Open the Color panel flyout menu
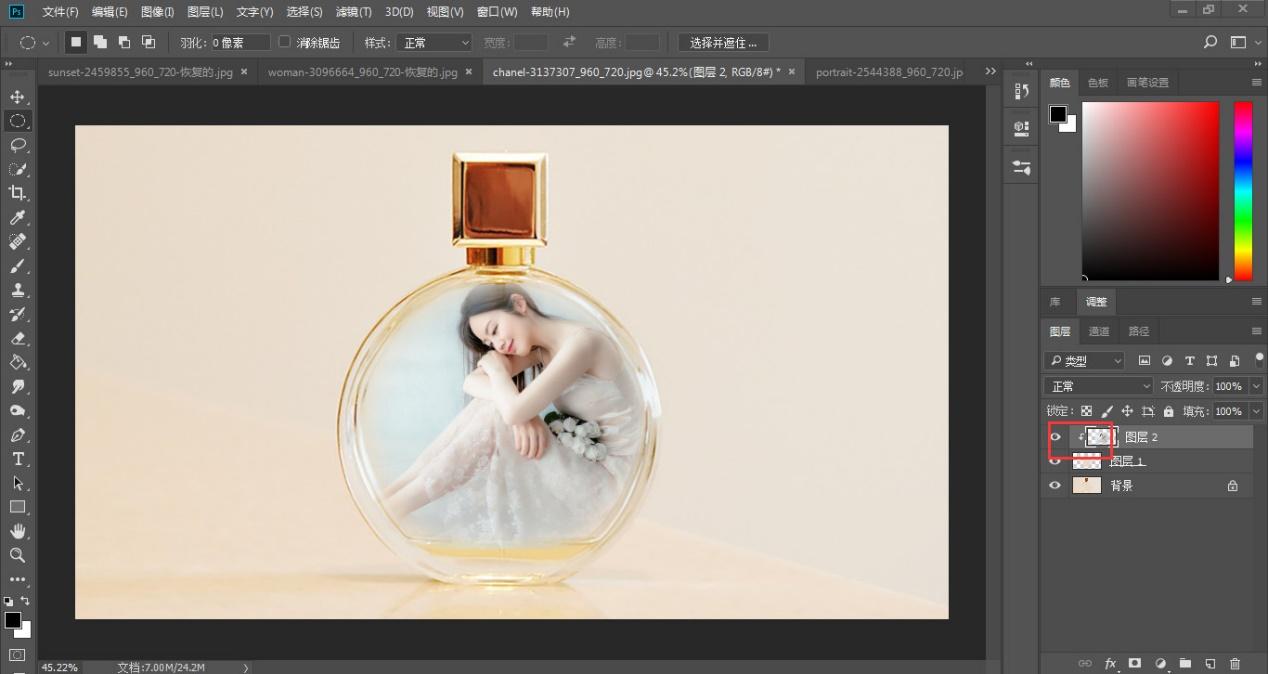 pyautogui.click(x=1257, y=82)
